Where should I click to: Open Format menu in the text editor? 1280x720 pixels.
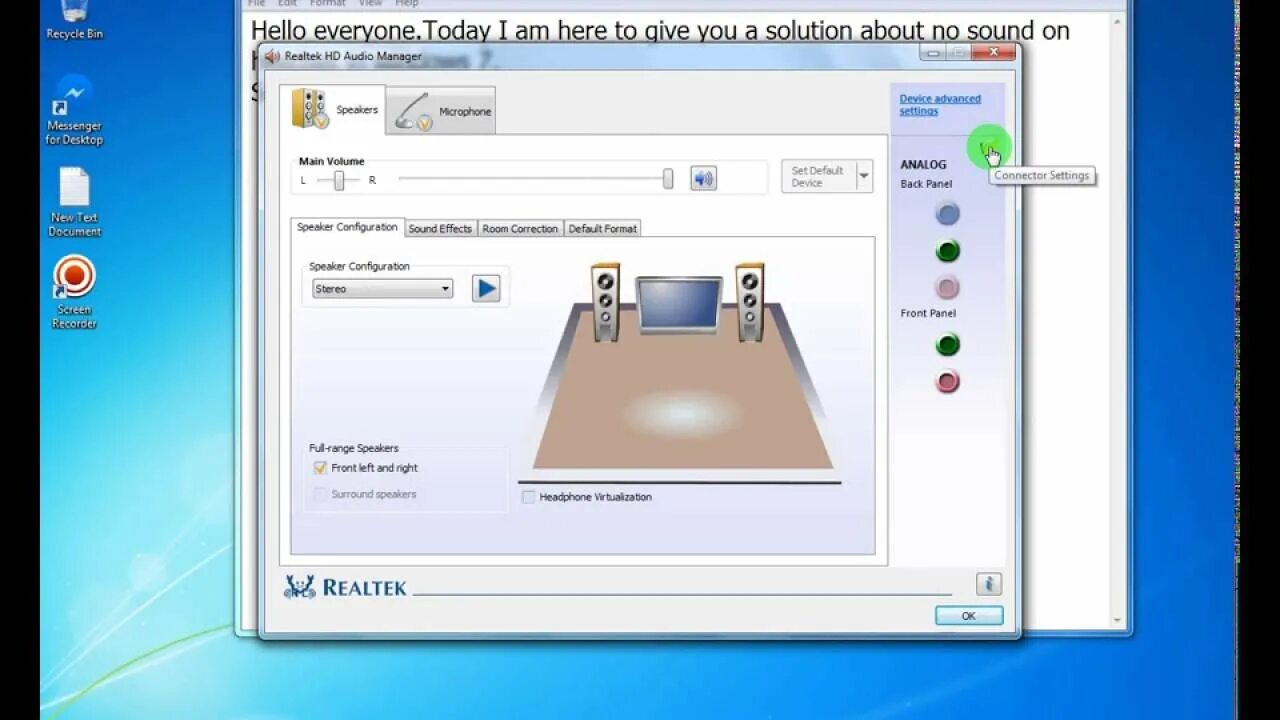tap(327, 3)
